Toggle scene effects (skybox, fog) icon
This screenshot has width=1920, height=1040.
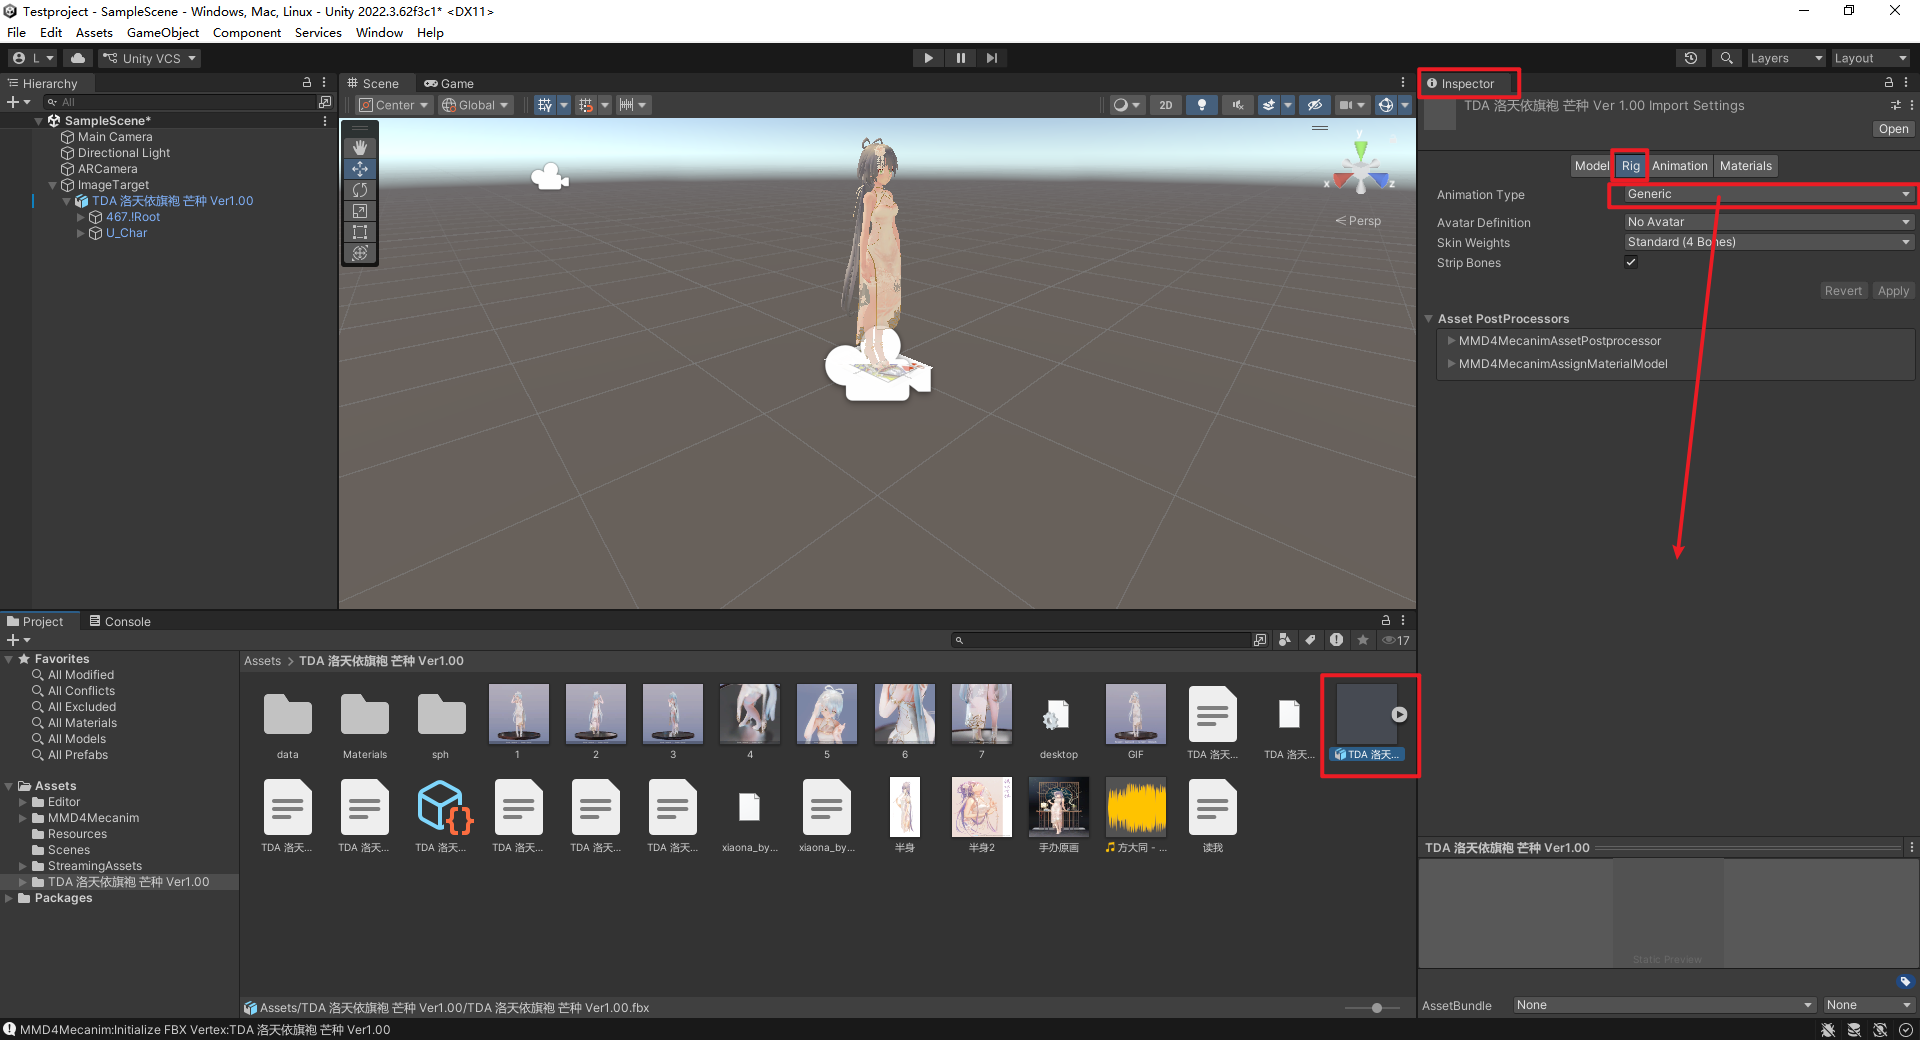[1268, 105]
